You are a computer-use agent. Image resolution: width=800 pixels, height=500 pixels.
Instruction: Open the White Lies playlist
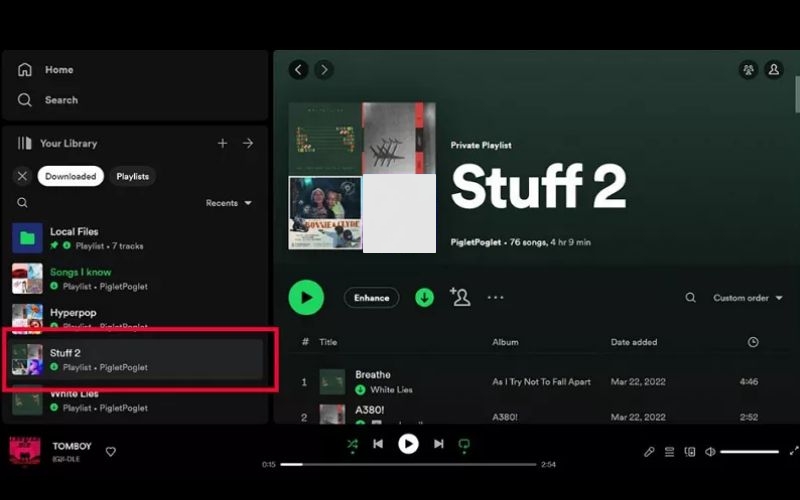click(x=135, y=401)
